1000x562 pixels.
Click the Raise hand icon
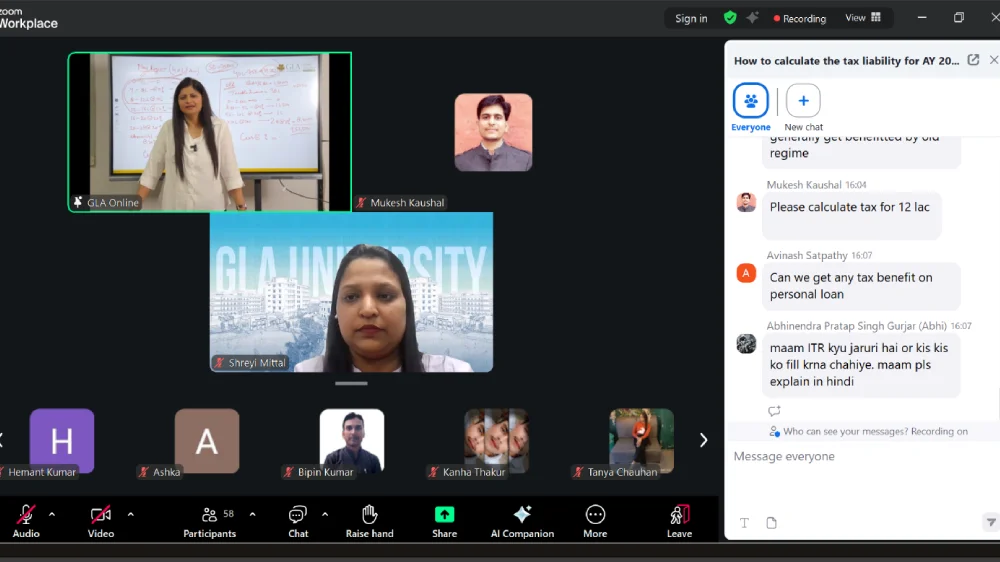(369, 515)
